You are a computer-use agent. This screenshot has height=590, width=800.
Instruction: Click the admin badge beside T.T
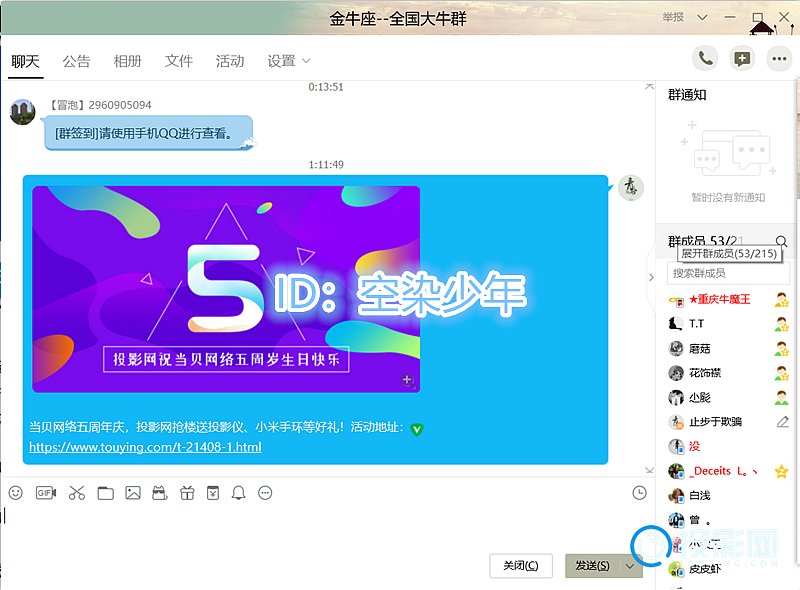click(781, 324)
